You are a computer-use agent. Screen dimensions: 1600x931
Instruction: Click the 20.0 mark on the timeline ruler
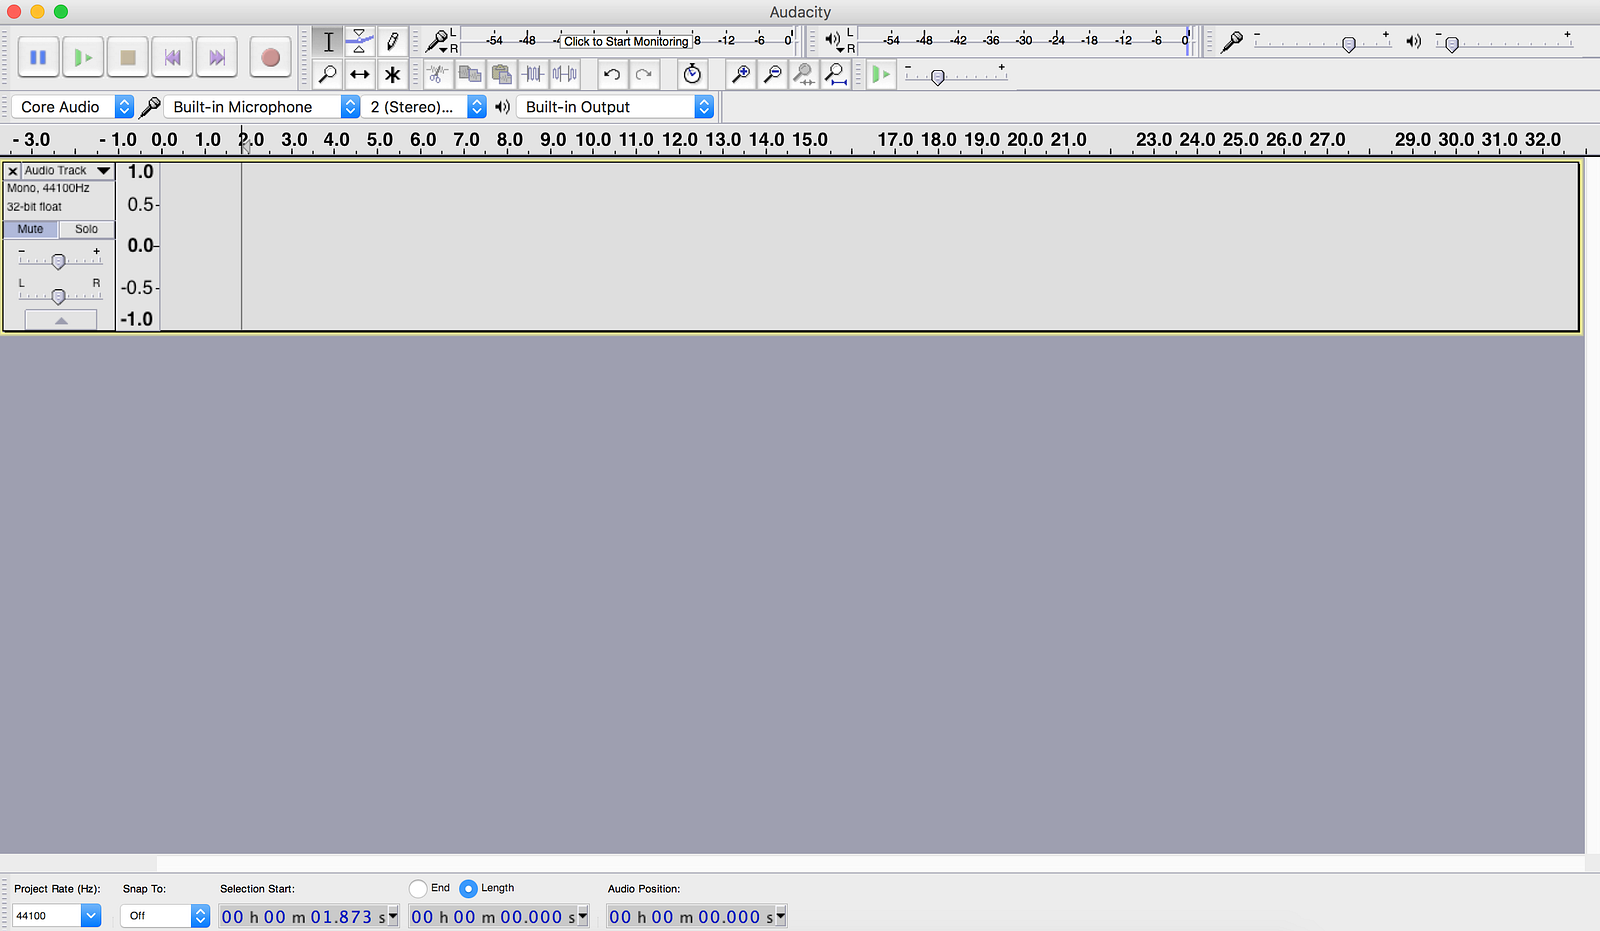(1025, 140)
